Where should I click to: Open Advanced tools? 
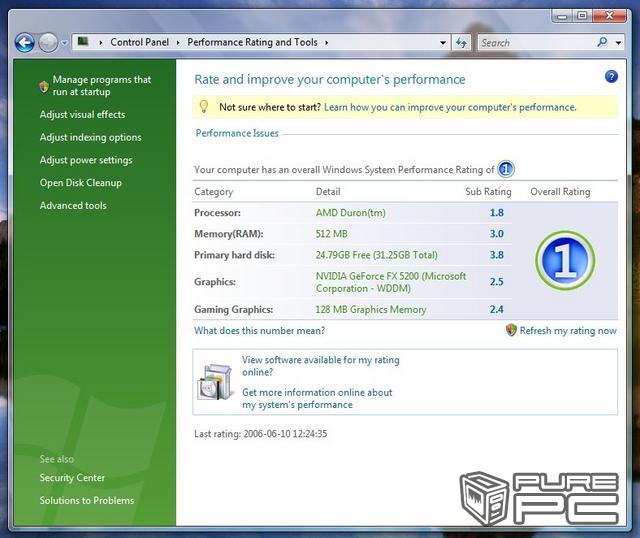click(x=73, y=205)
